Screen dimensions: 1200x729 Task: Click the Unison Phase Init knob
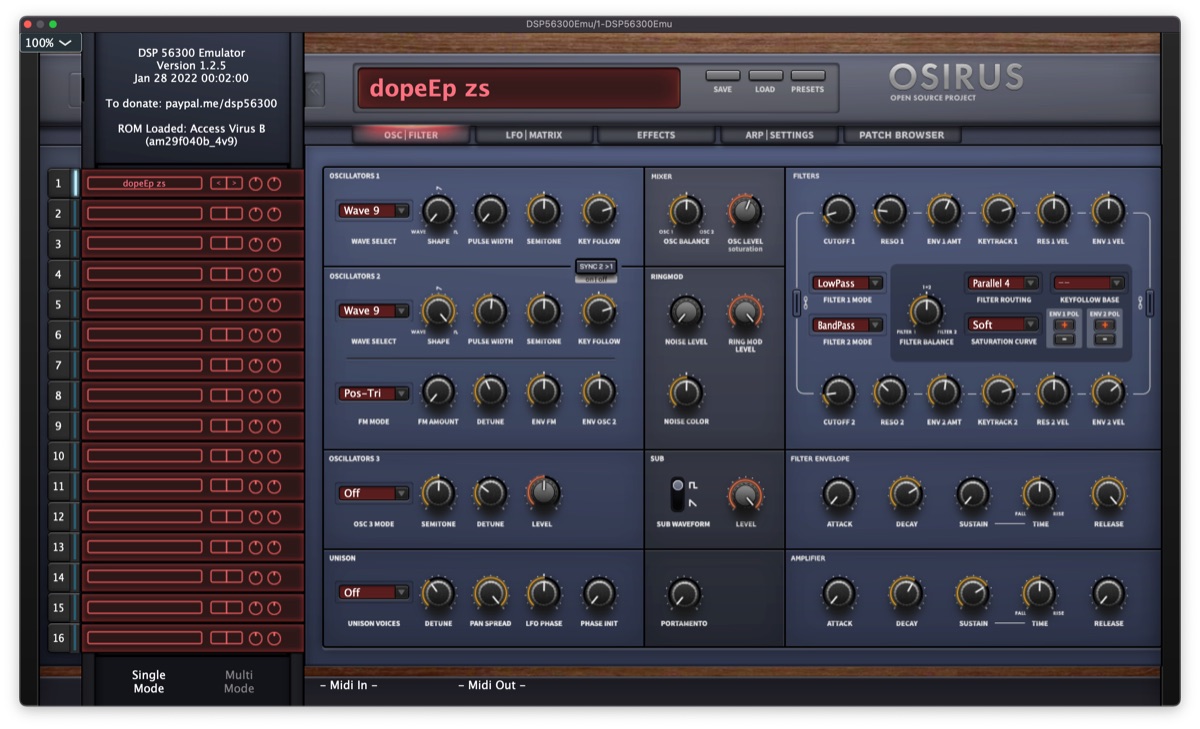point(598,593)
